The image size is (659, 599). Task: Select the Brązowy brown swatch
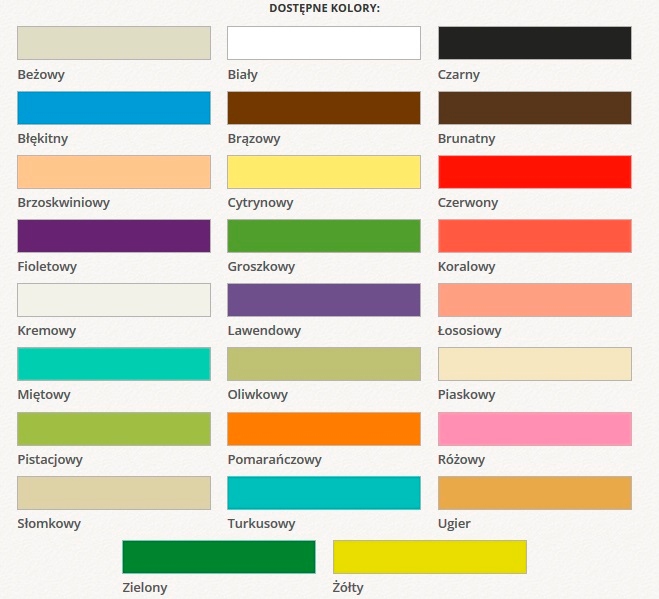click(324, 108)
